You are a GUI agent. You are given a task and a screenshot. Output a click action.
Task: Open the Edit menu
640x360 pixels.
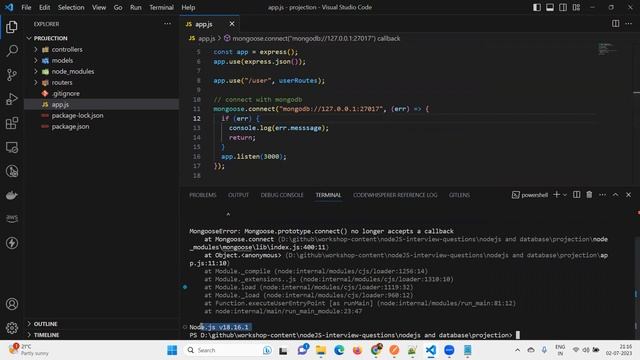click(44, 7)
